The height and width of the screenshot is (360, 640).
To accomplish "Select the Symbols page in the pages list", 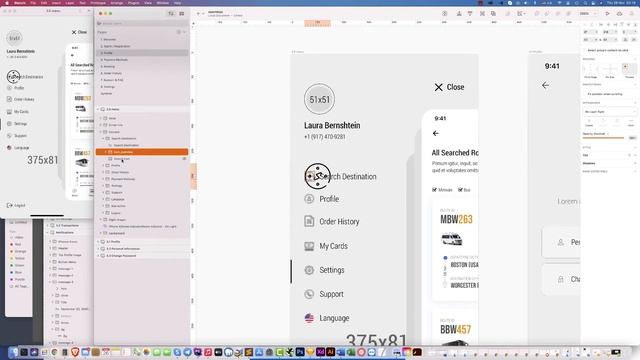I will coord(106,93).
